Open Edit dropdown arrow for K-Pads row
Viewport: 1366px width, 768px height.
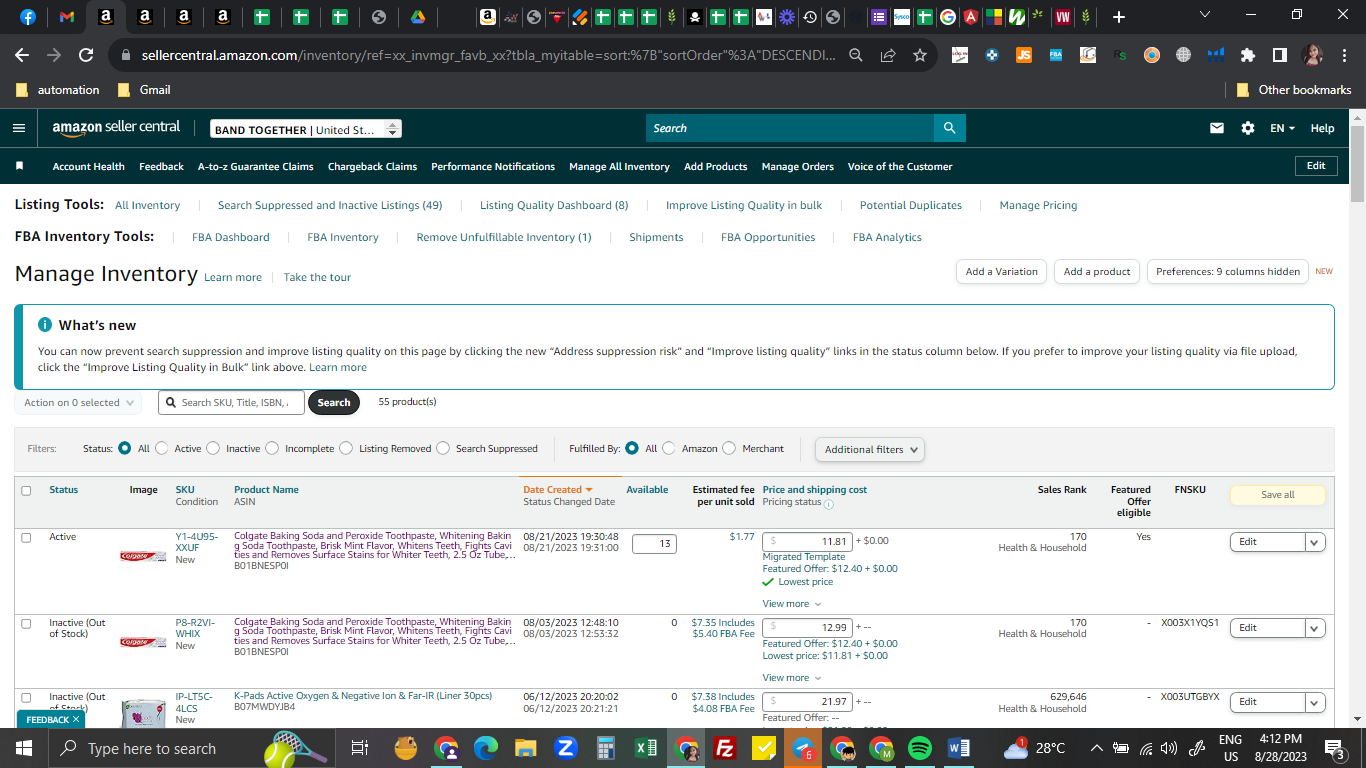(x=1315, y=702)
